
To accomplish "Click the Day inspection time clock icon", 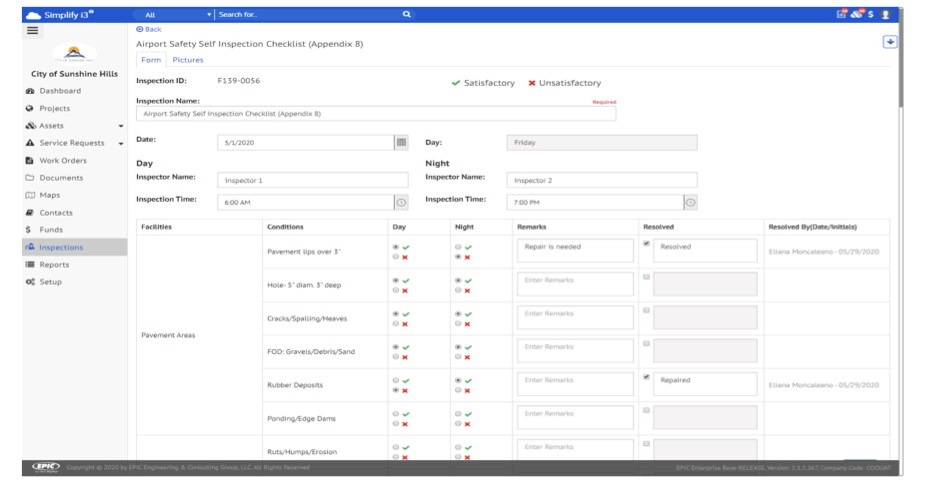I will [401, 202].
